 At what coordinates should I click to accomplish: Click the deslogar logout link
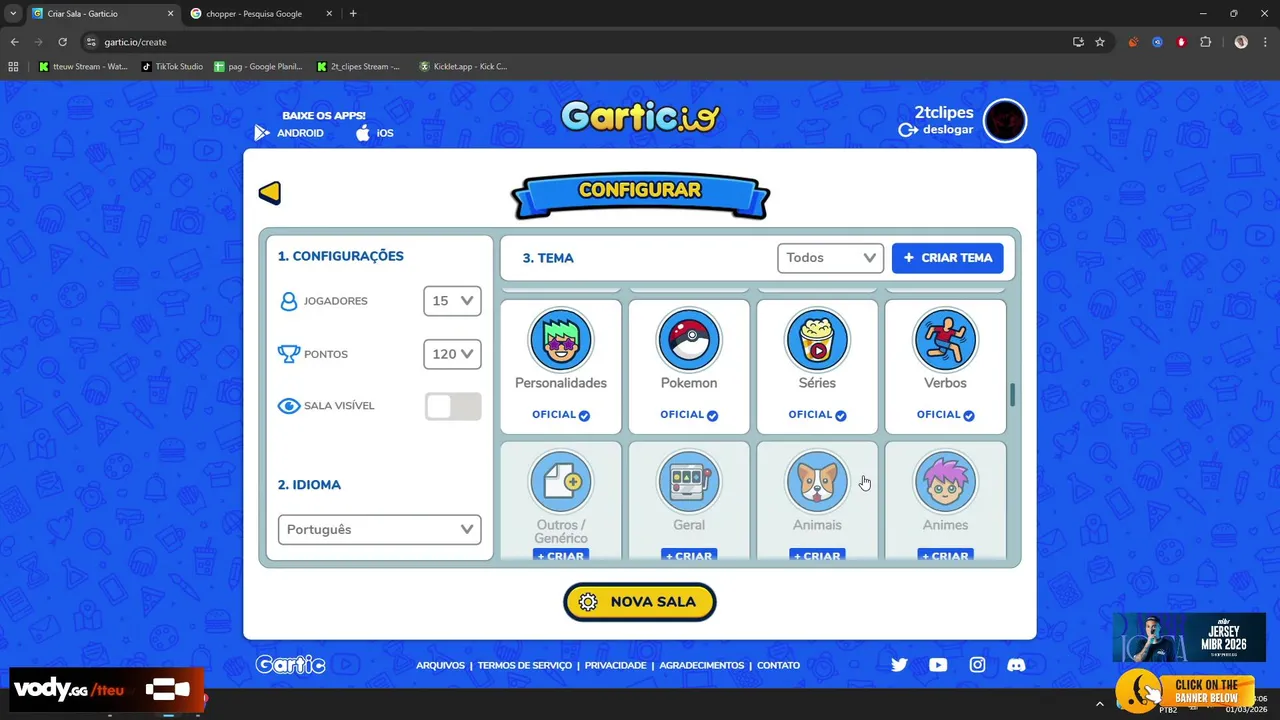tap(936, 130)
